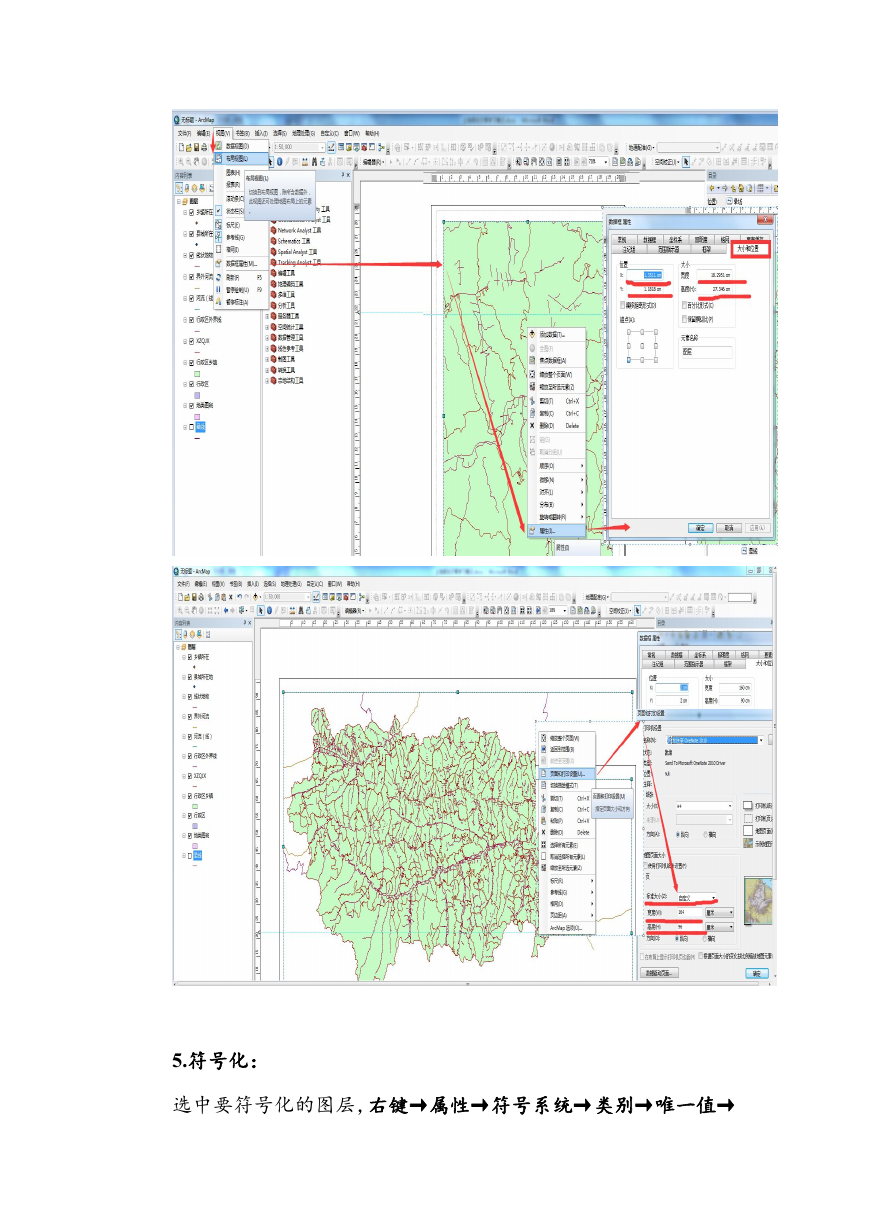Click 刷新 F5 icon in View menu
The height and width of the screenshot is (1228, 869).
[219, 277]
